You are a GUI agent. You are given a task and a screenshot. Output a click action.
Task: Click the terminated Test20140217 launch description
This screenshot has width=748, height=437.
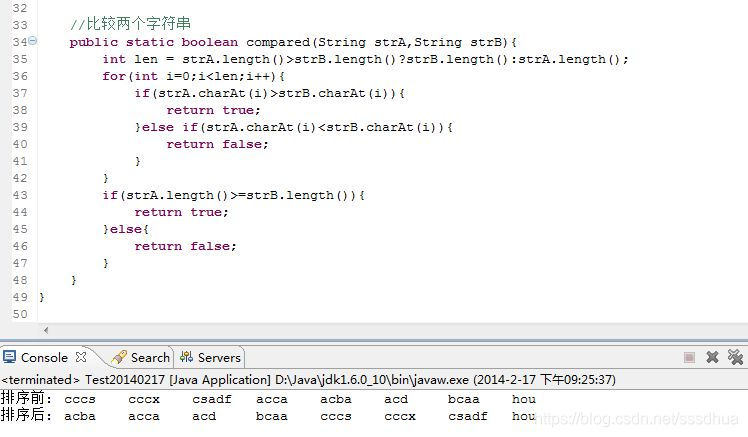tap(308, 380)
